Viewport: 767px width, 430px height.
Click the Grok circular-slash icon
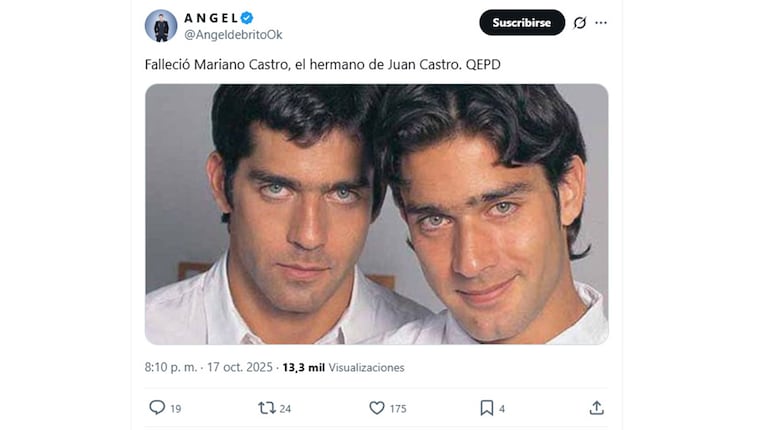[x=580, y=23]
